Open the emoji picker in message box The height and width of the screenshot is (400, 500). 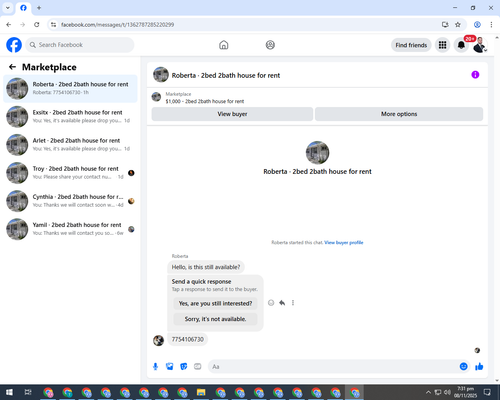[x=463, y=367]
